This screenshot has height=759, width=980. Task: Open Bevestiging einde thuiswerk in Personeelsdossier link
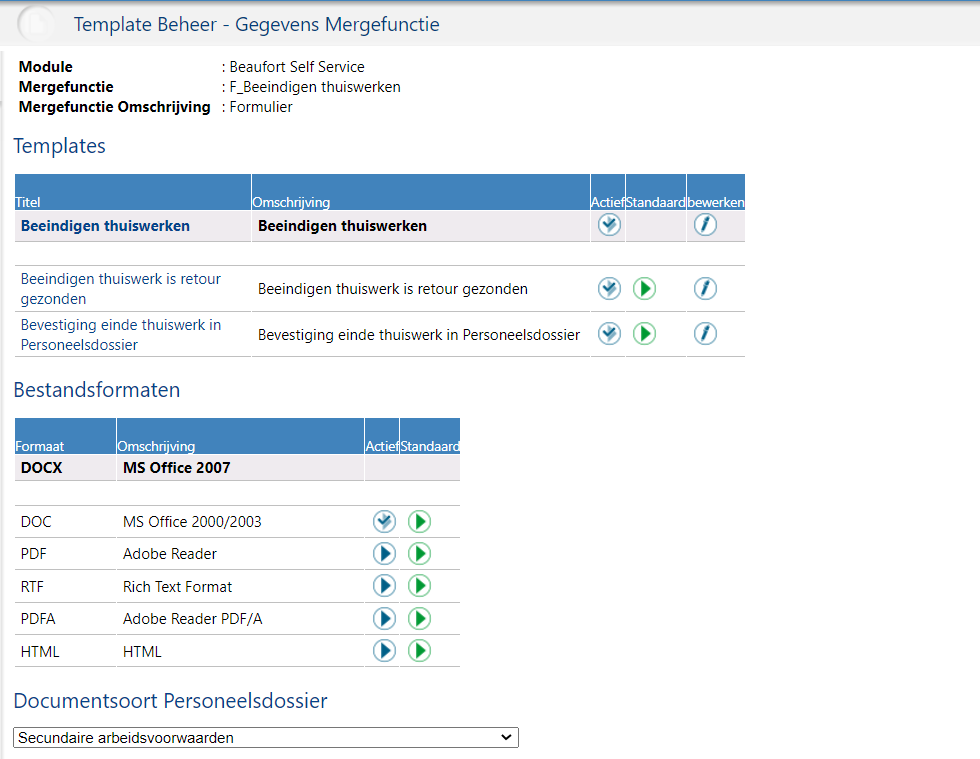(x=121, y=334)
